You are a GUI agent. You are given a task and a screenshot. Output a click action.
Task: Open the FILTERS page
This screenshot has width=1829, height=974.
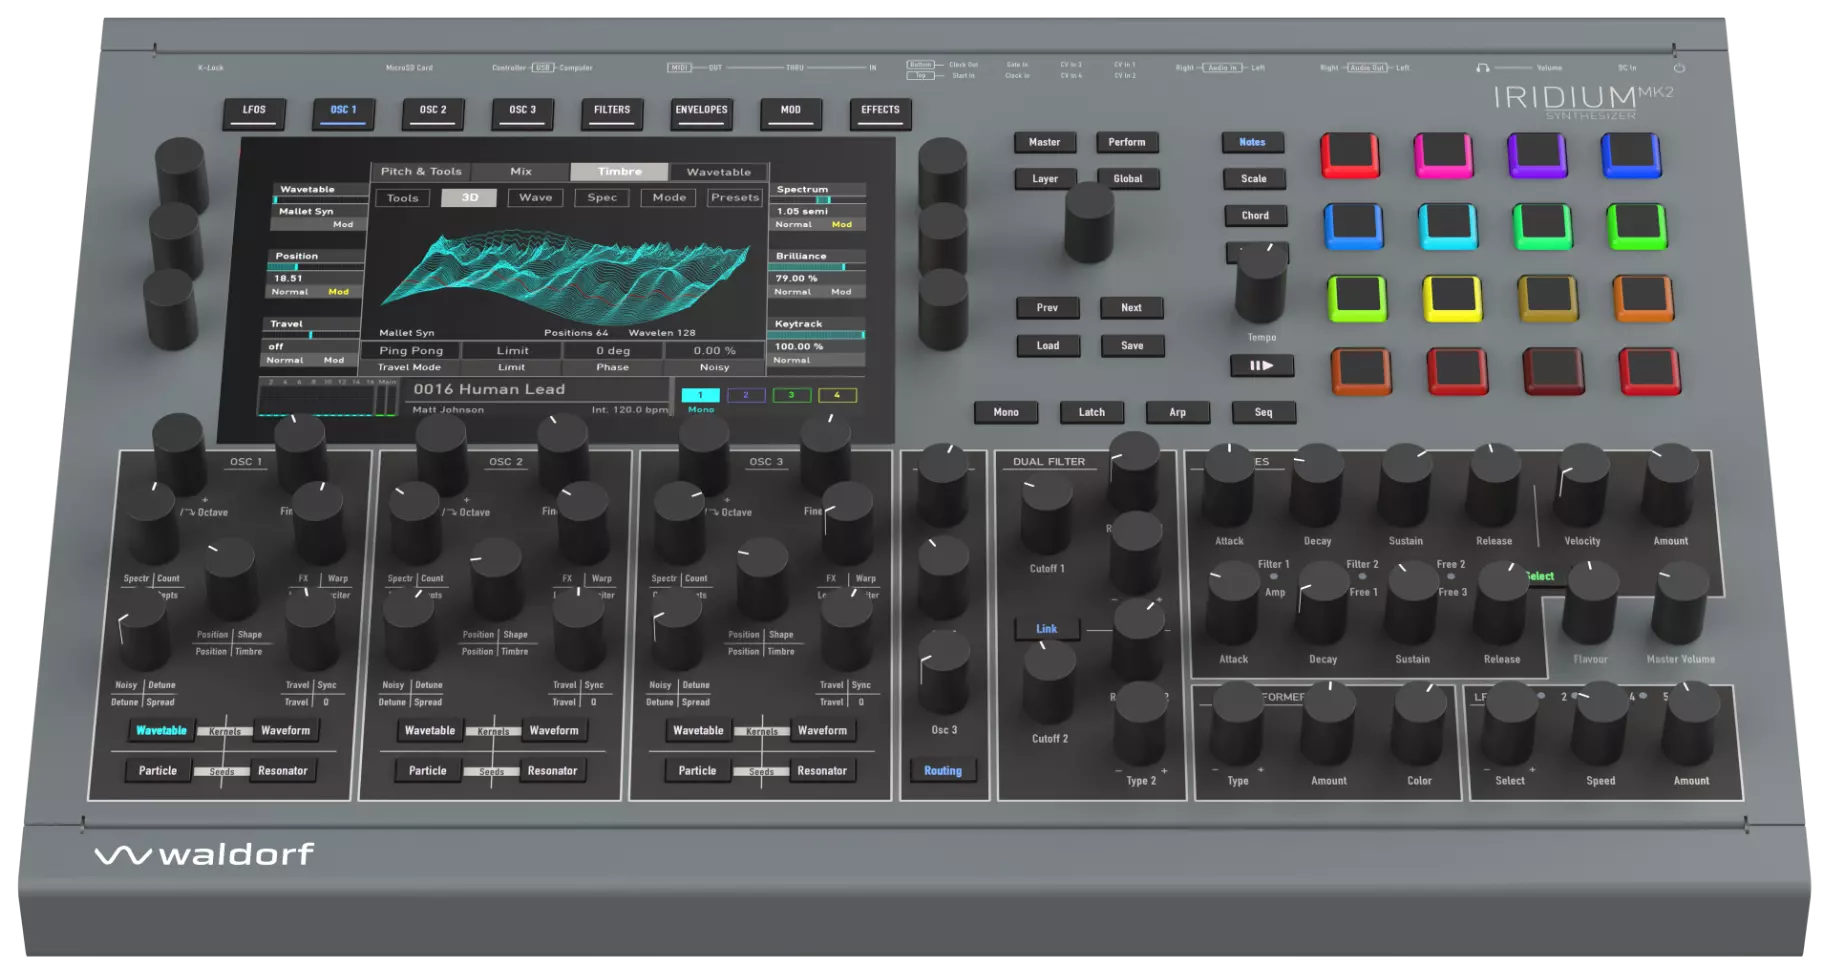[612, 111]
